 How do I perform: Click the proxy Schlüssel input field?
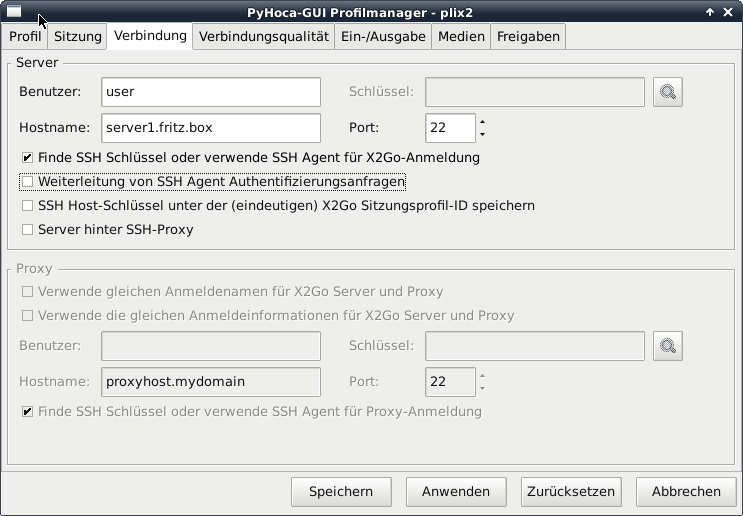(535, 346)
